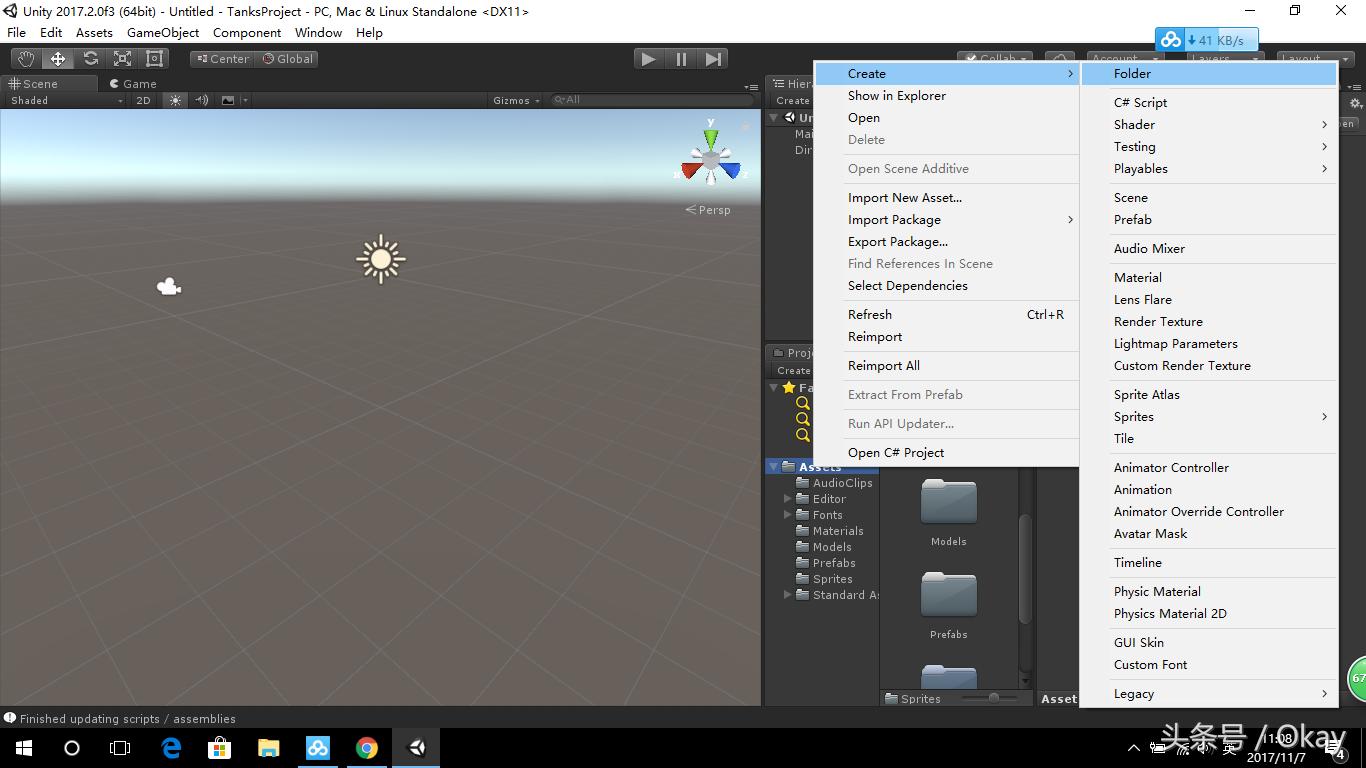
Task: Select the Hand pan tool
Action: pyautogui.click(x=25, y=58)
